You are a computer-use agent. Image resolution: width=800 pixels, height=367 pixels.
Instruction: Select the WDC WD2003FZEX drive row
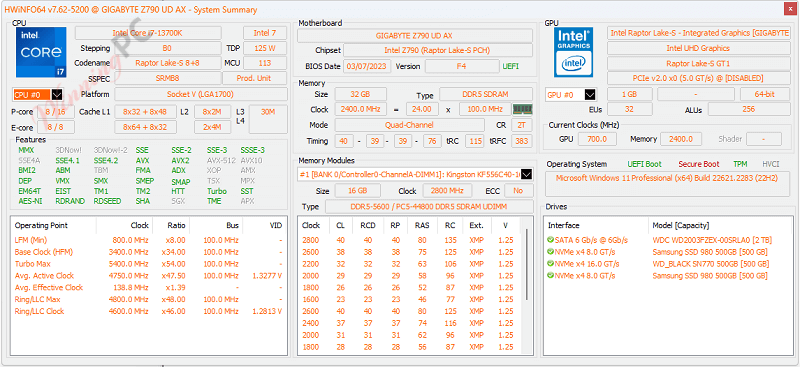[x=668, y=240]
